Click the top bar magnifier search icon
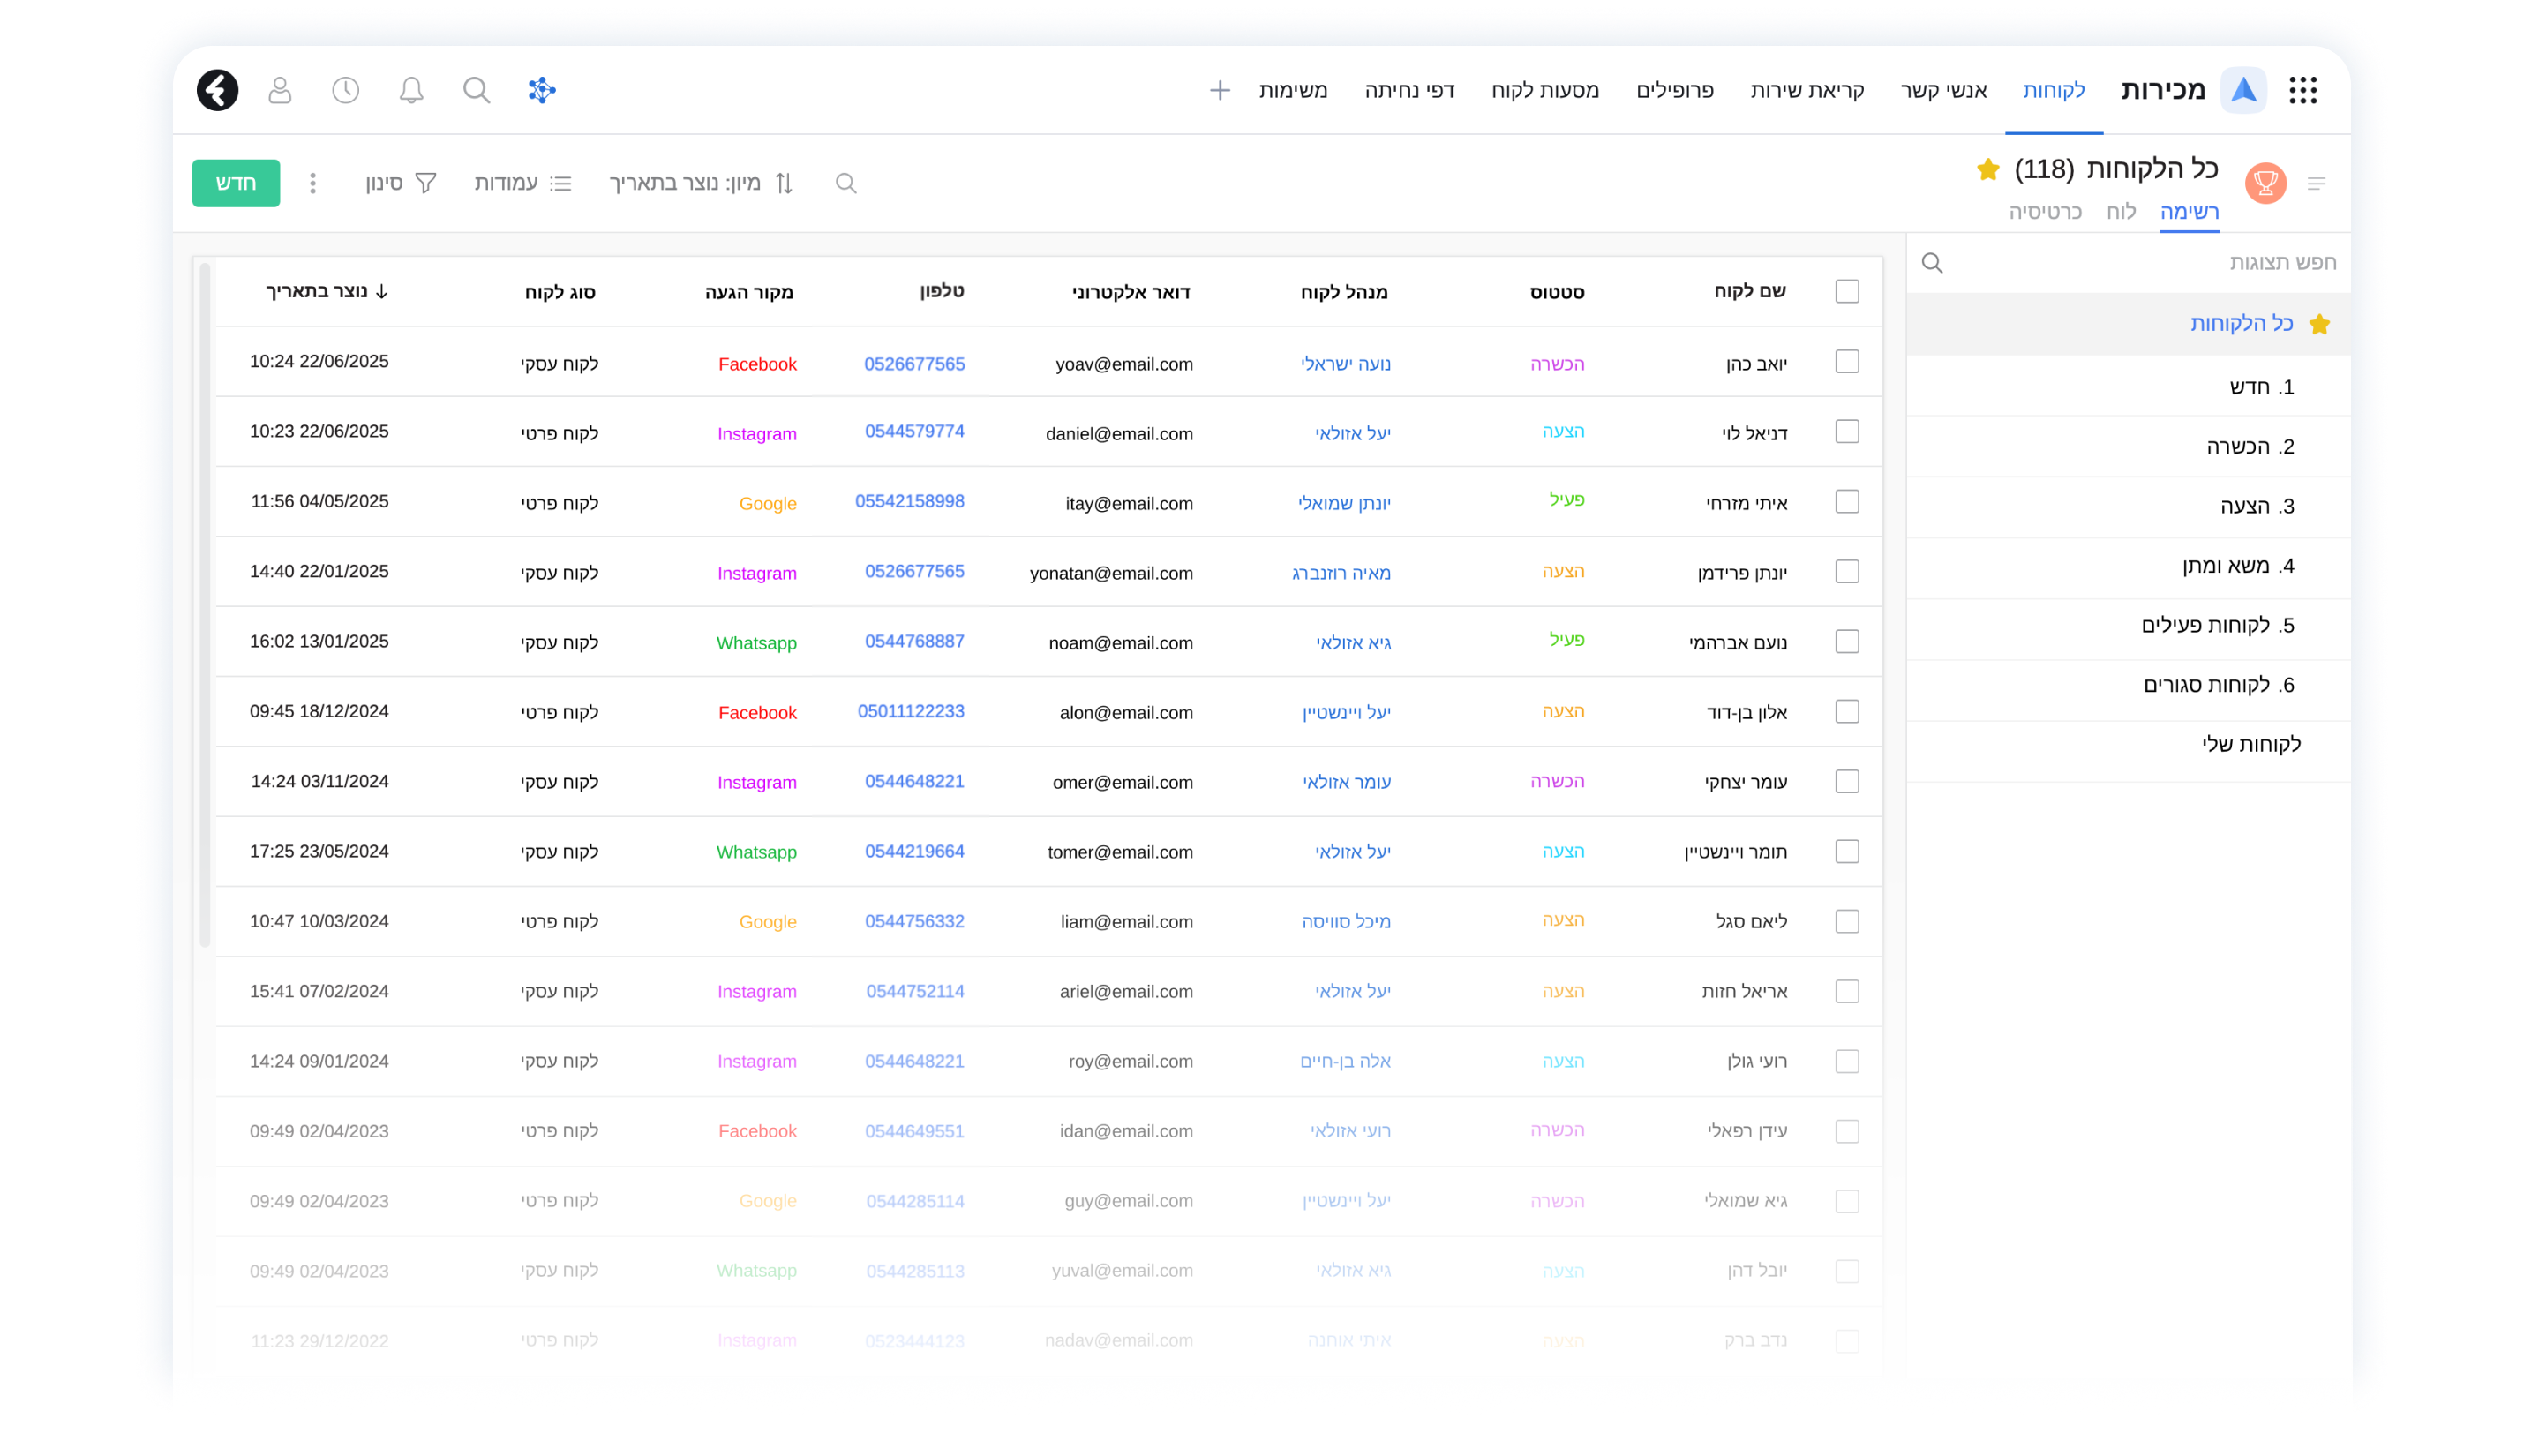This screenshot has height=1456, width=2524. point(477,90)
